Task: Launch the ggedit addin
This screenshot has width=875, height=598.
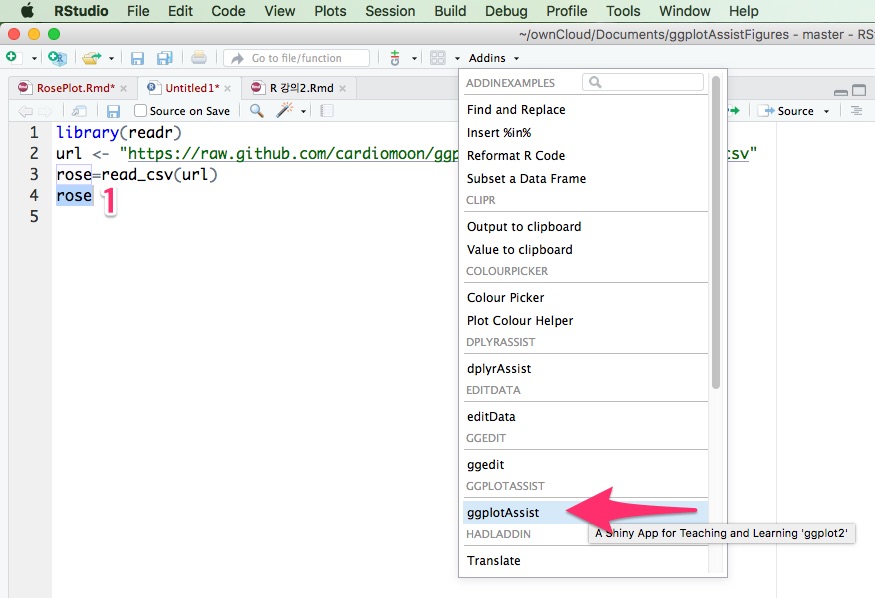Action: 585,464
